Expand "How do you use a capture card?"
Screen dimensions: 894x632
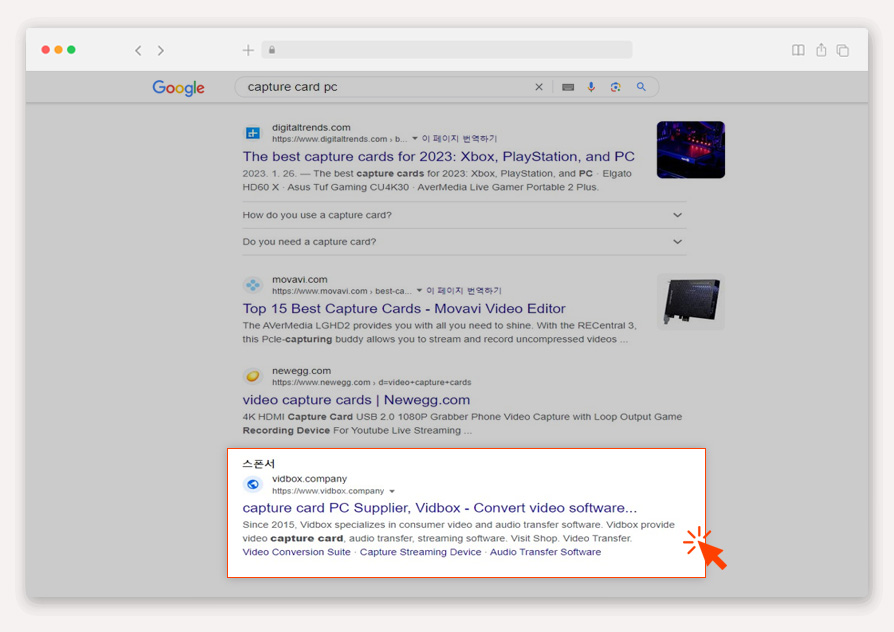464,215
